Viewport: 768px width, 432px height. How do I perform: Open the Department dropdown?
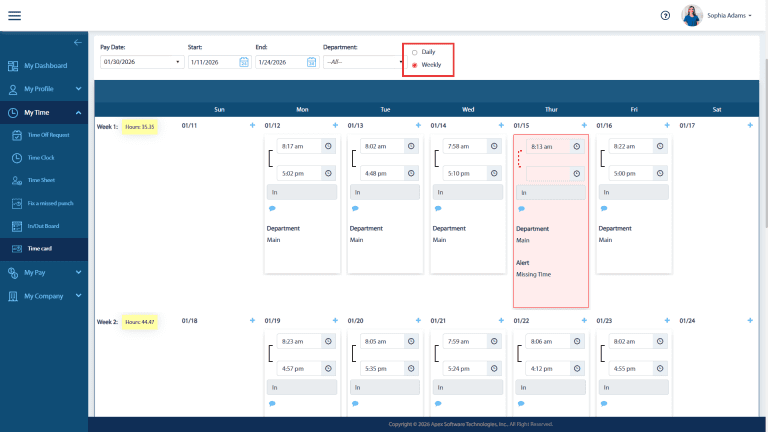coord(364,62)
